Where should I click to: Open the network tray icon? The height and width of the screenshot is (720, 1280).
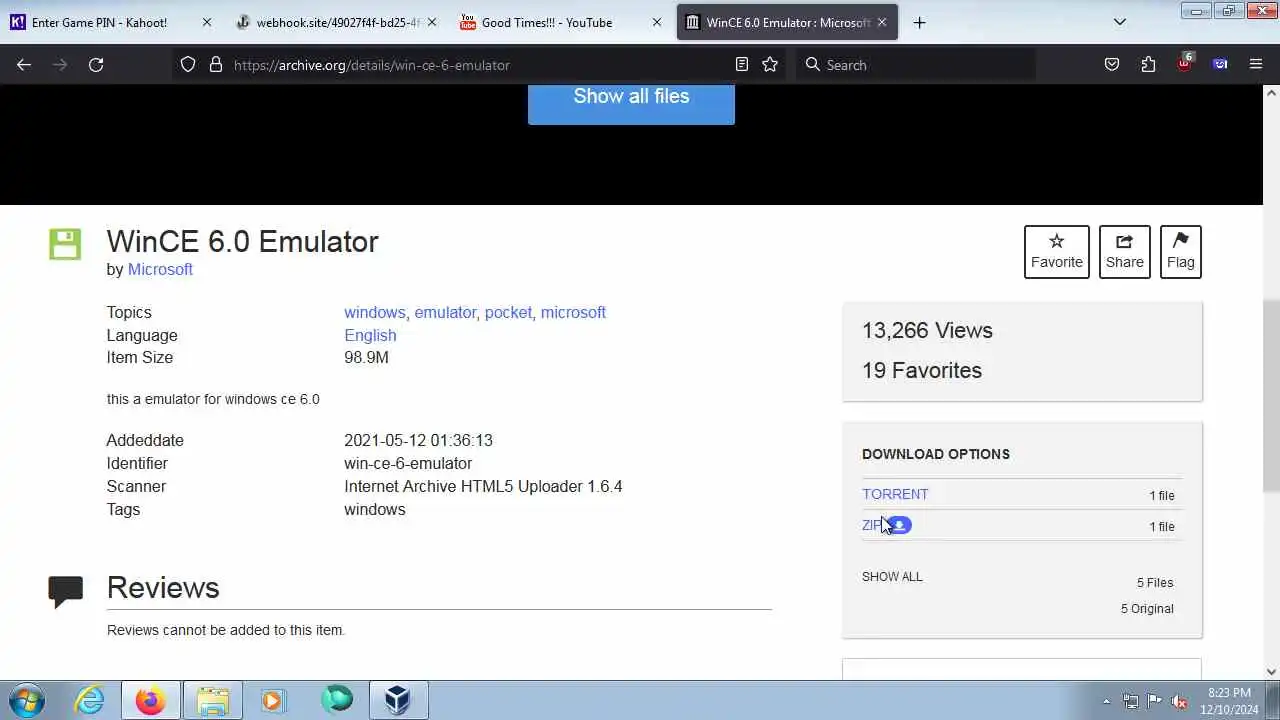(1130, 701)
